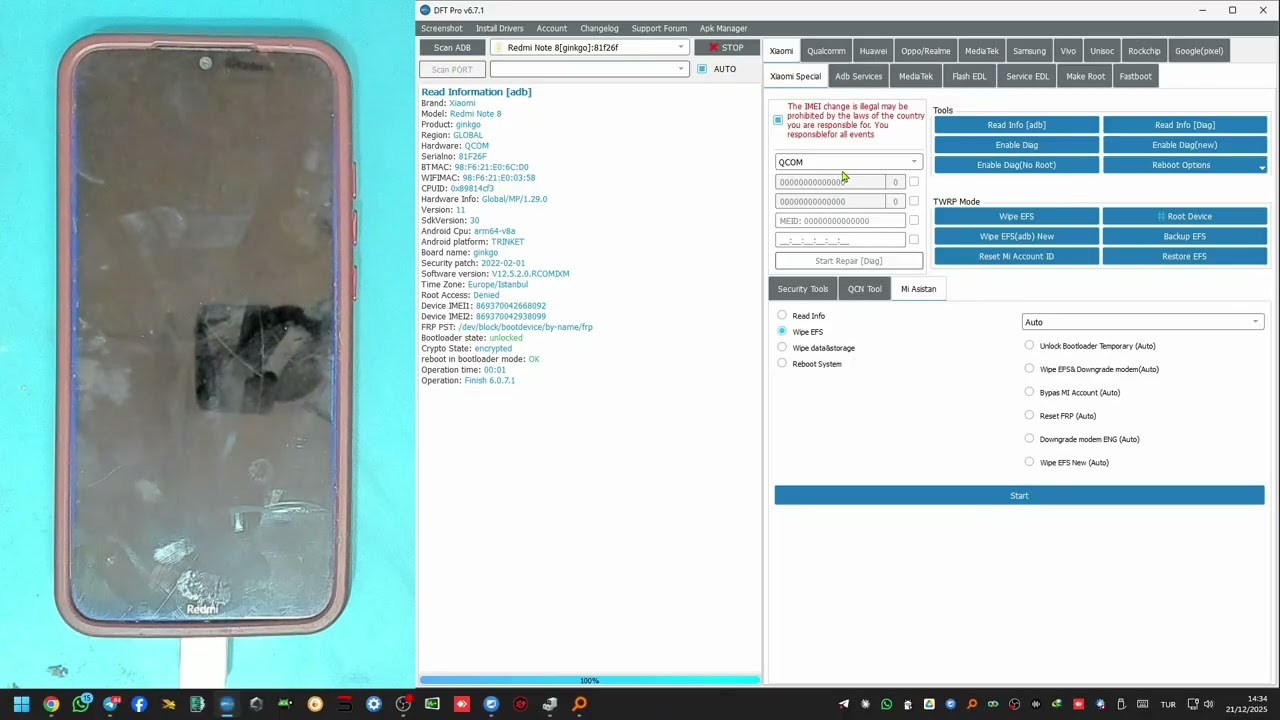1280x720 pixels.
Task: Open the volume speaker tray icon
Action: coord(1208,704)
